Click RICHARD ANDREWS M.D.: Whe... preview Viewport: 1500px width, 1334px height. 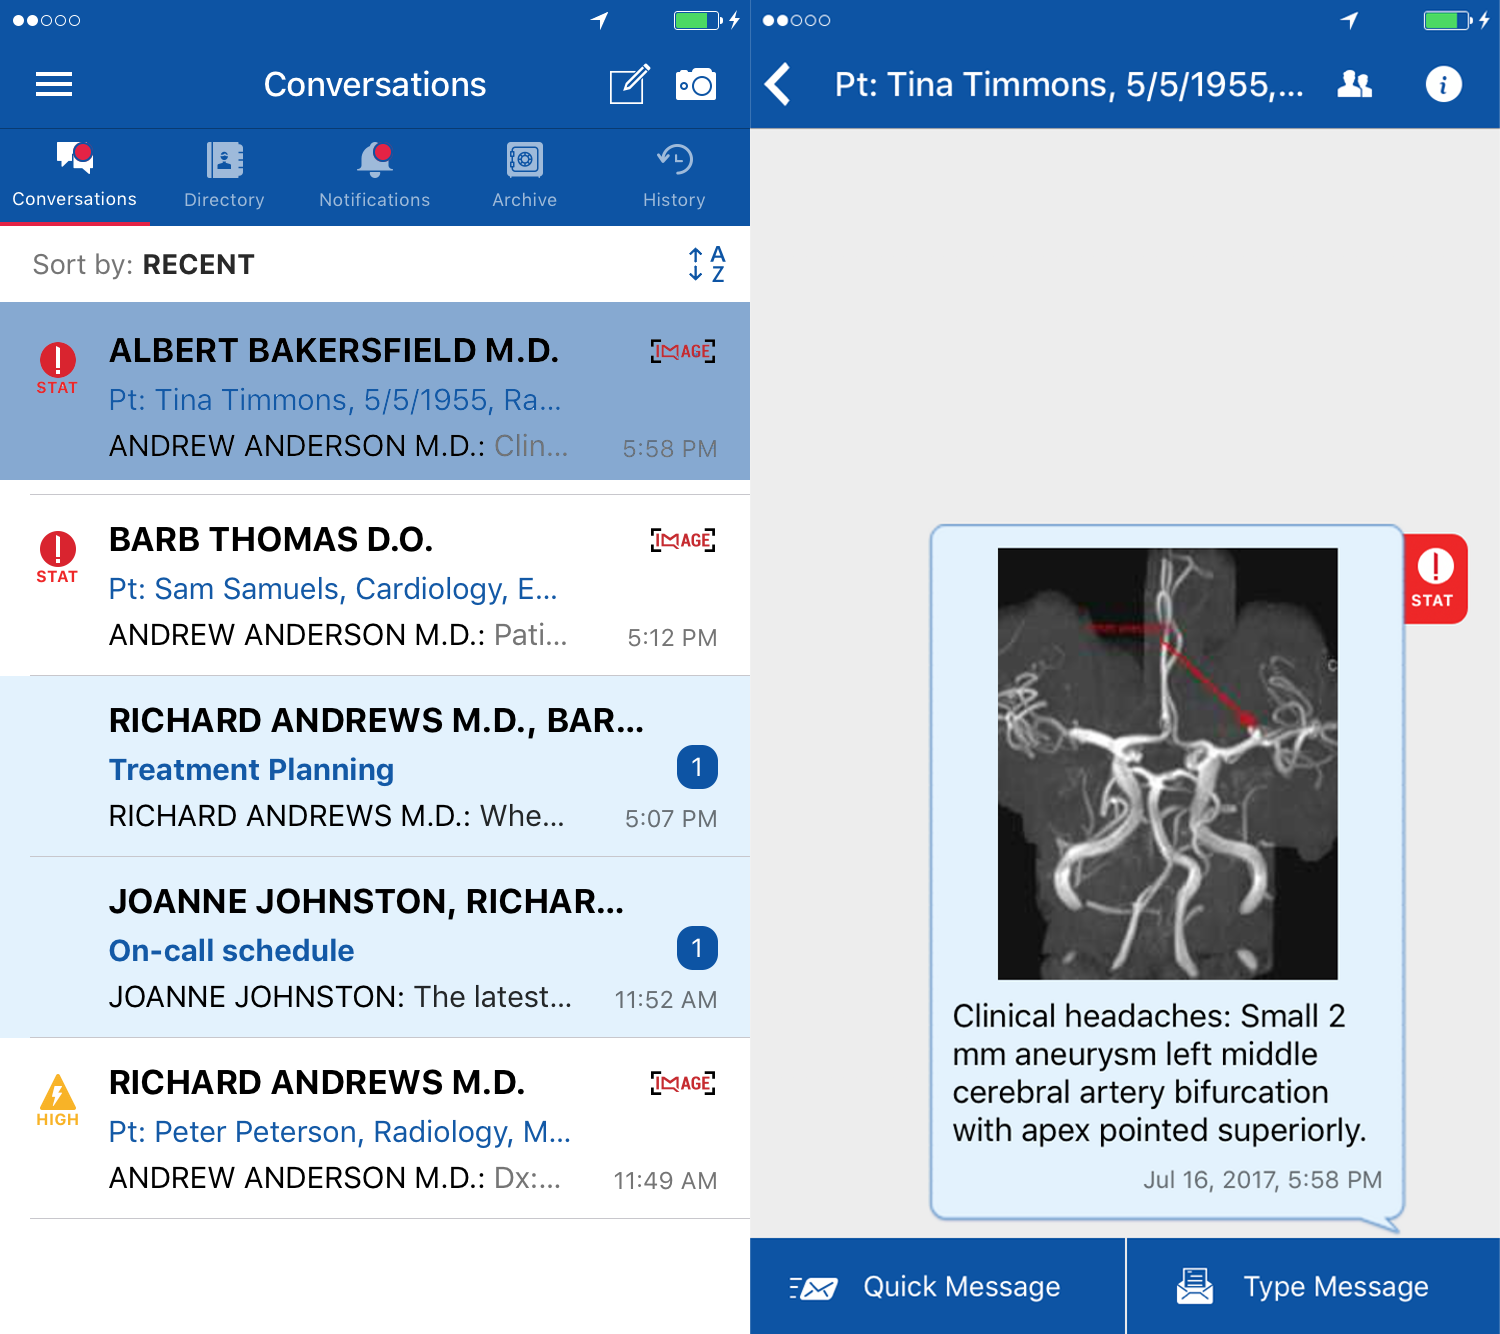[337, 816]
